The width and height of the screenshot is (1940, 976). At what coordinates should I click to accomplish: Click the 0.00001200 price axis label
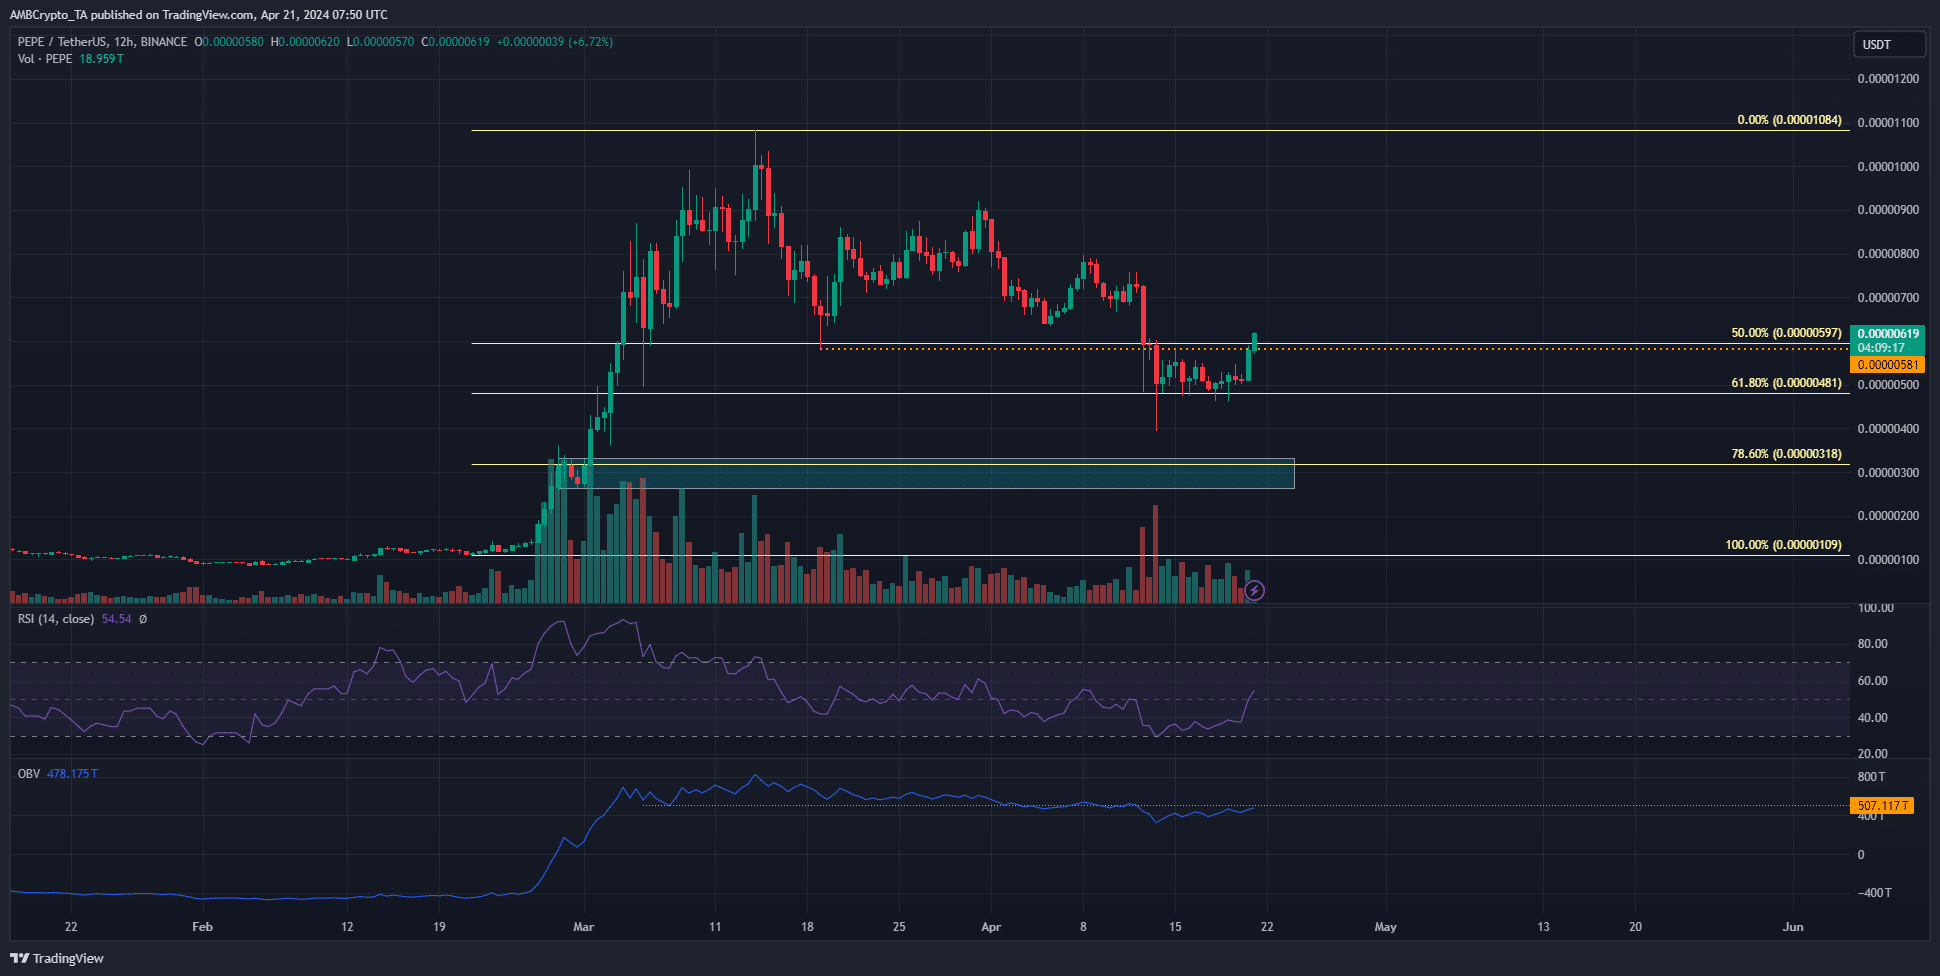(x=1888, y=79)
